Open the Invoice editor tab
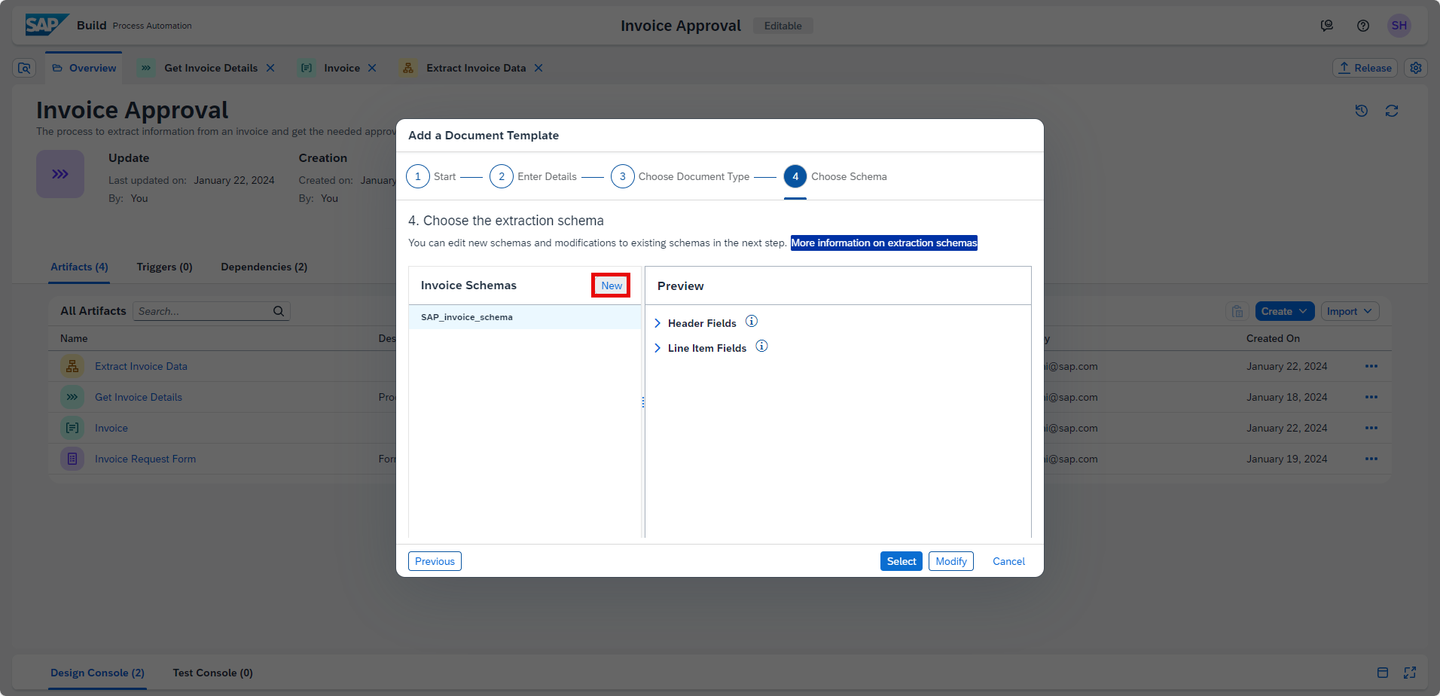This screenshot has width=1440, height=696. pos(342,68)
